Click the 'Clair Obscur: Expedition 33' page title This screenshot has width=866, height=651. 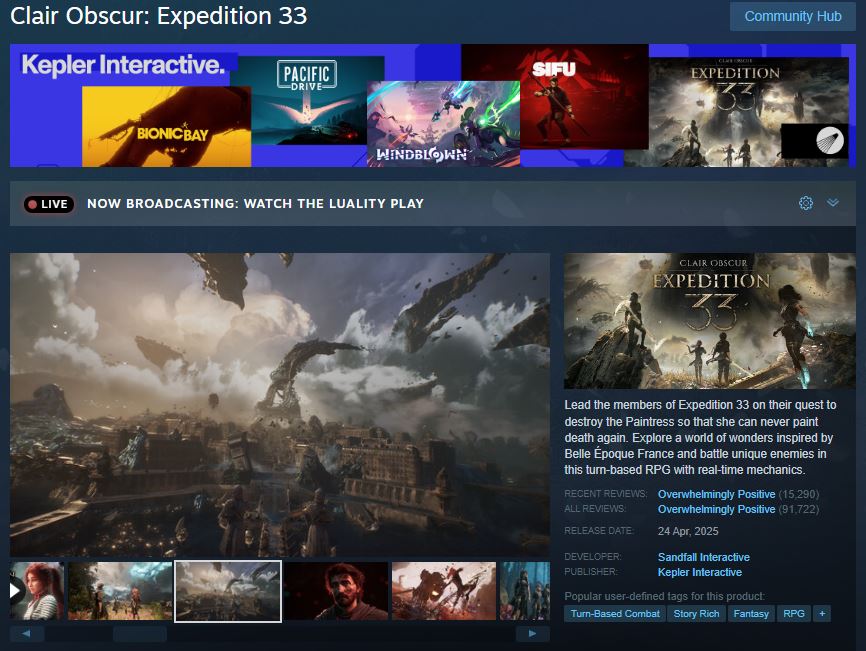[159, 15]
